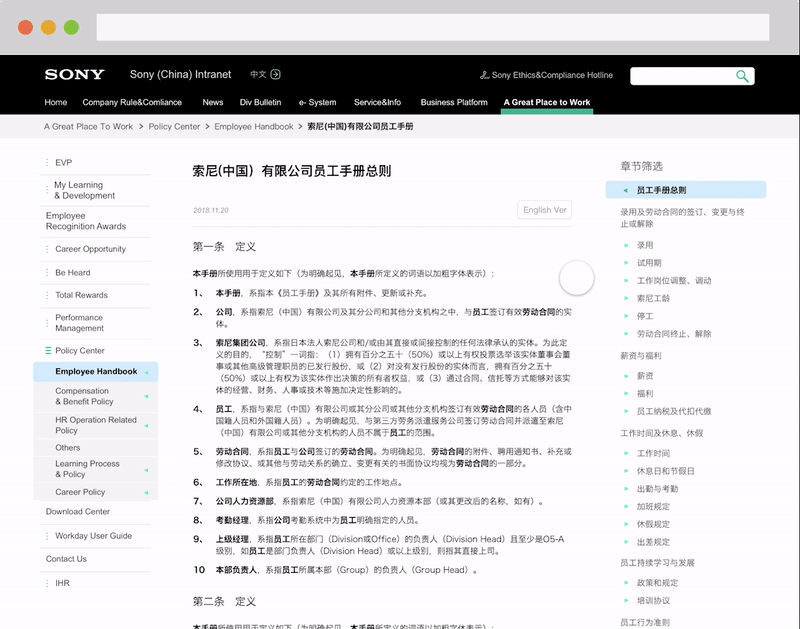Jump to 试用期 chapter in filter list
The width and height of the screenshot is (800, 629).
(x=649, y=263)
